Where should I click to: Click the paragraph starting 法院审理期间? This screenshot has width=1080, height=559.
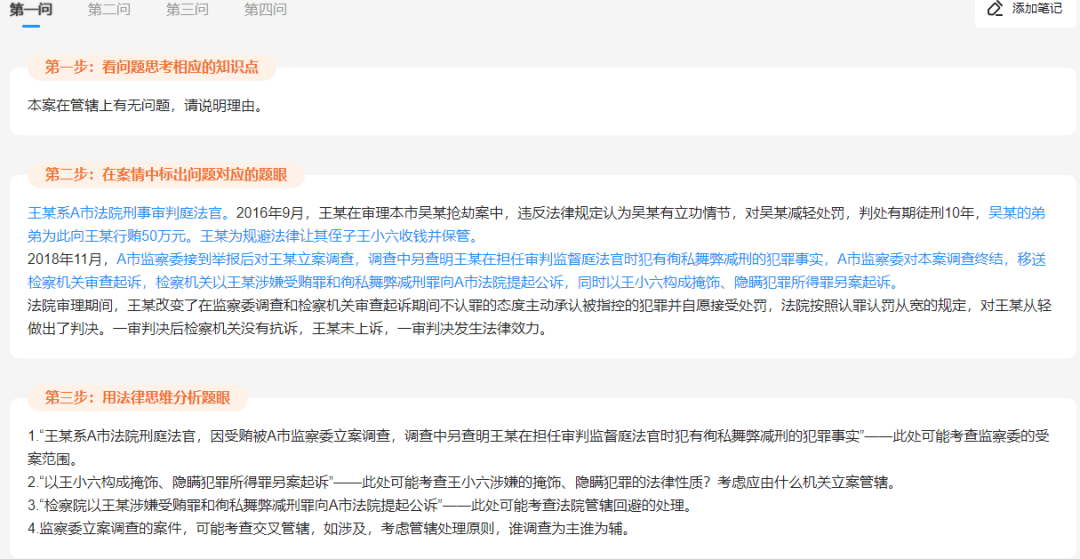pyautogui.click(x=539, y=306)
